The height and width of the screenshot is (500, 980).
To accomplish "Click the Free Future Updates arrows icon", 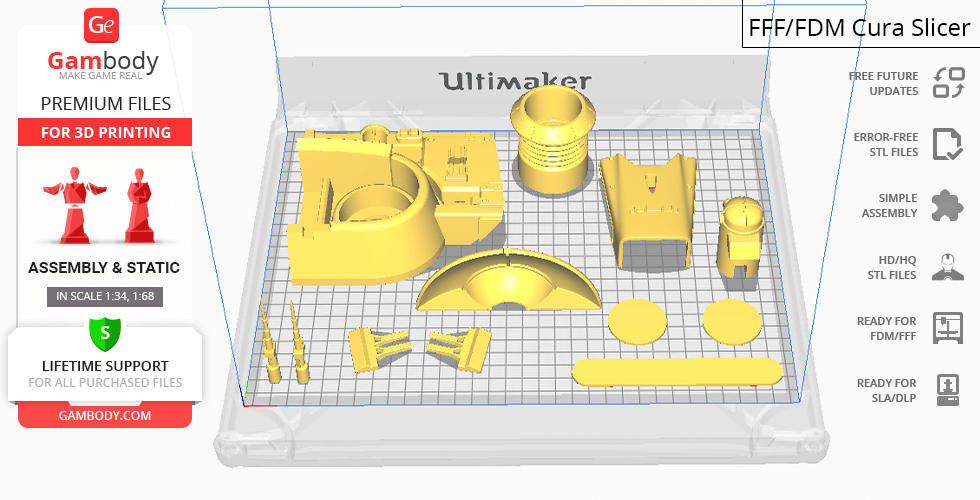I will pyautogui.click(x=947, y=83).
